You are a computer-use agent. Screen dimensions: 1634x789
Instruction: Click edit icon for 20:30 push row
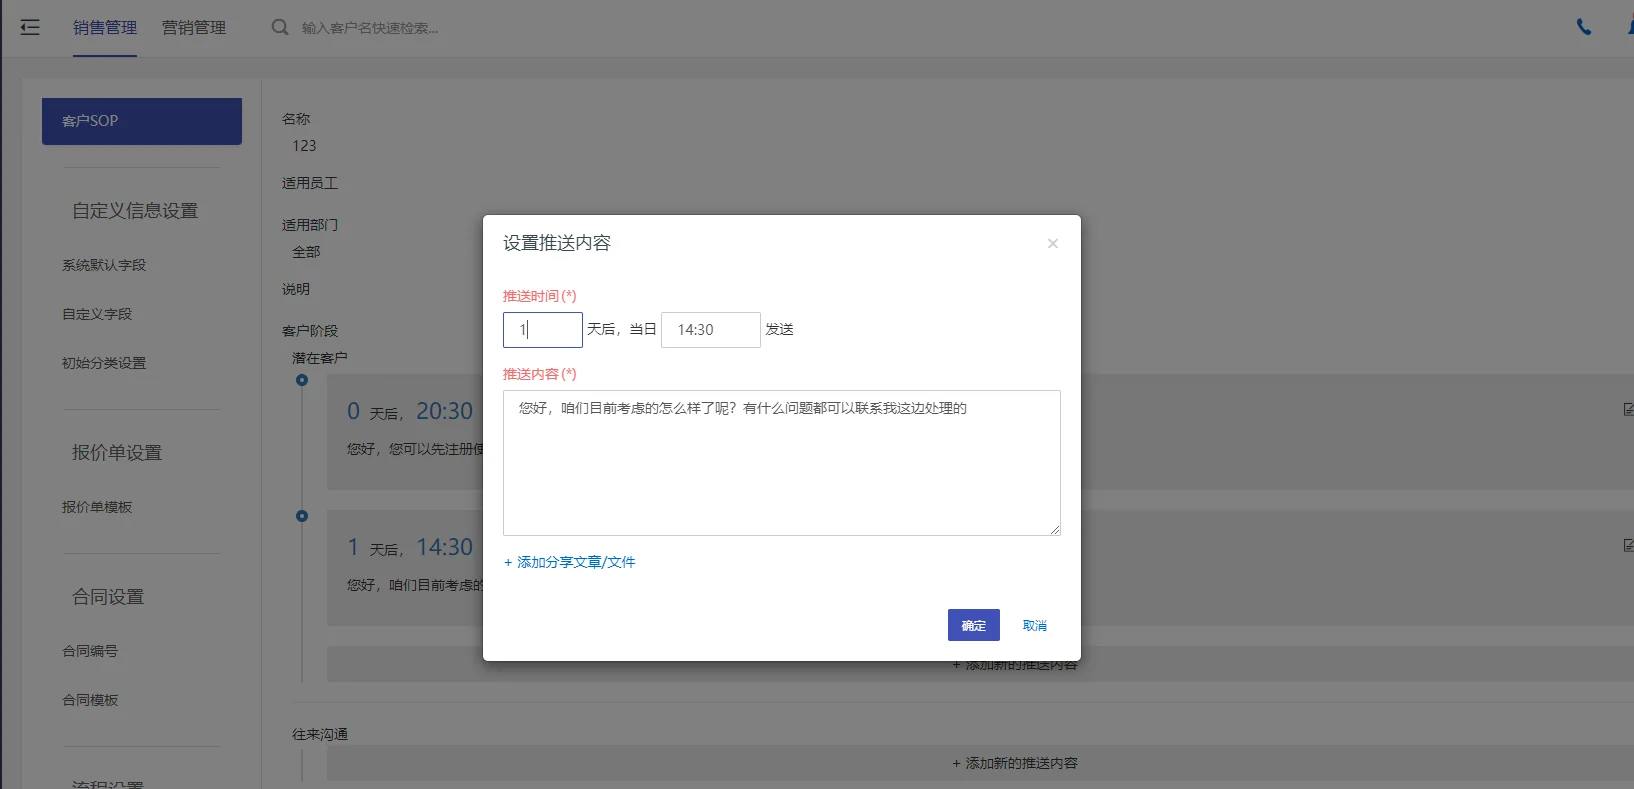pyautogui.click(x=1628, y=409)
